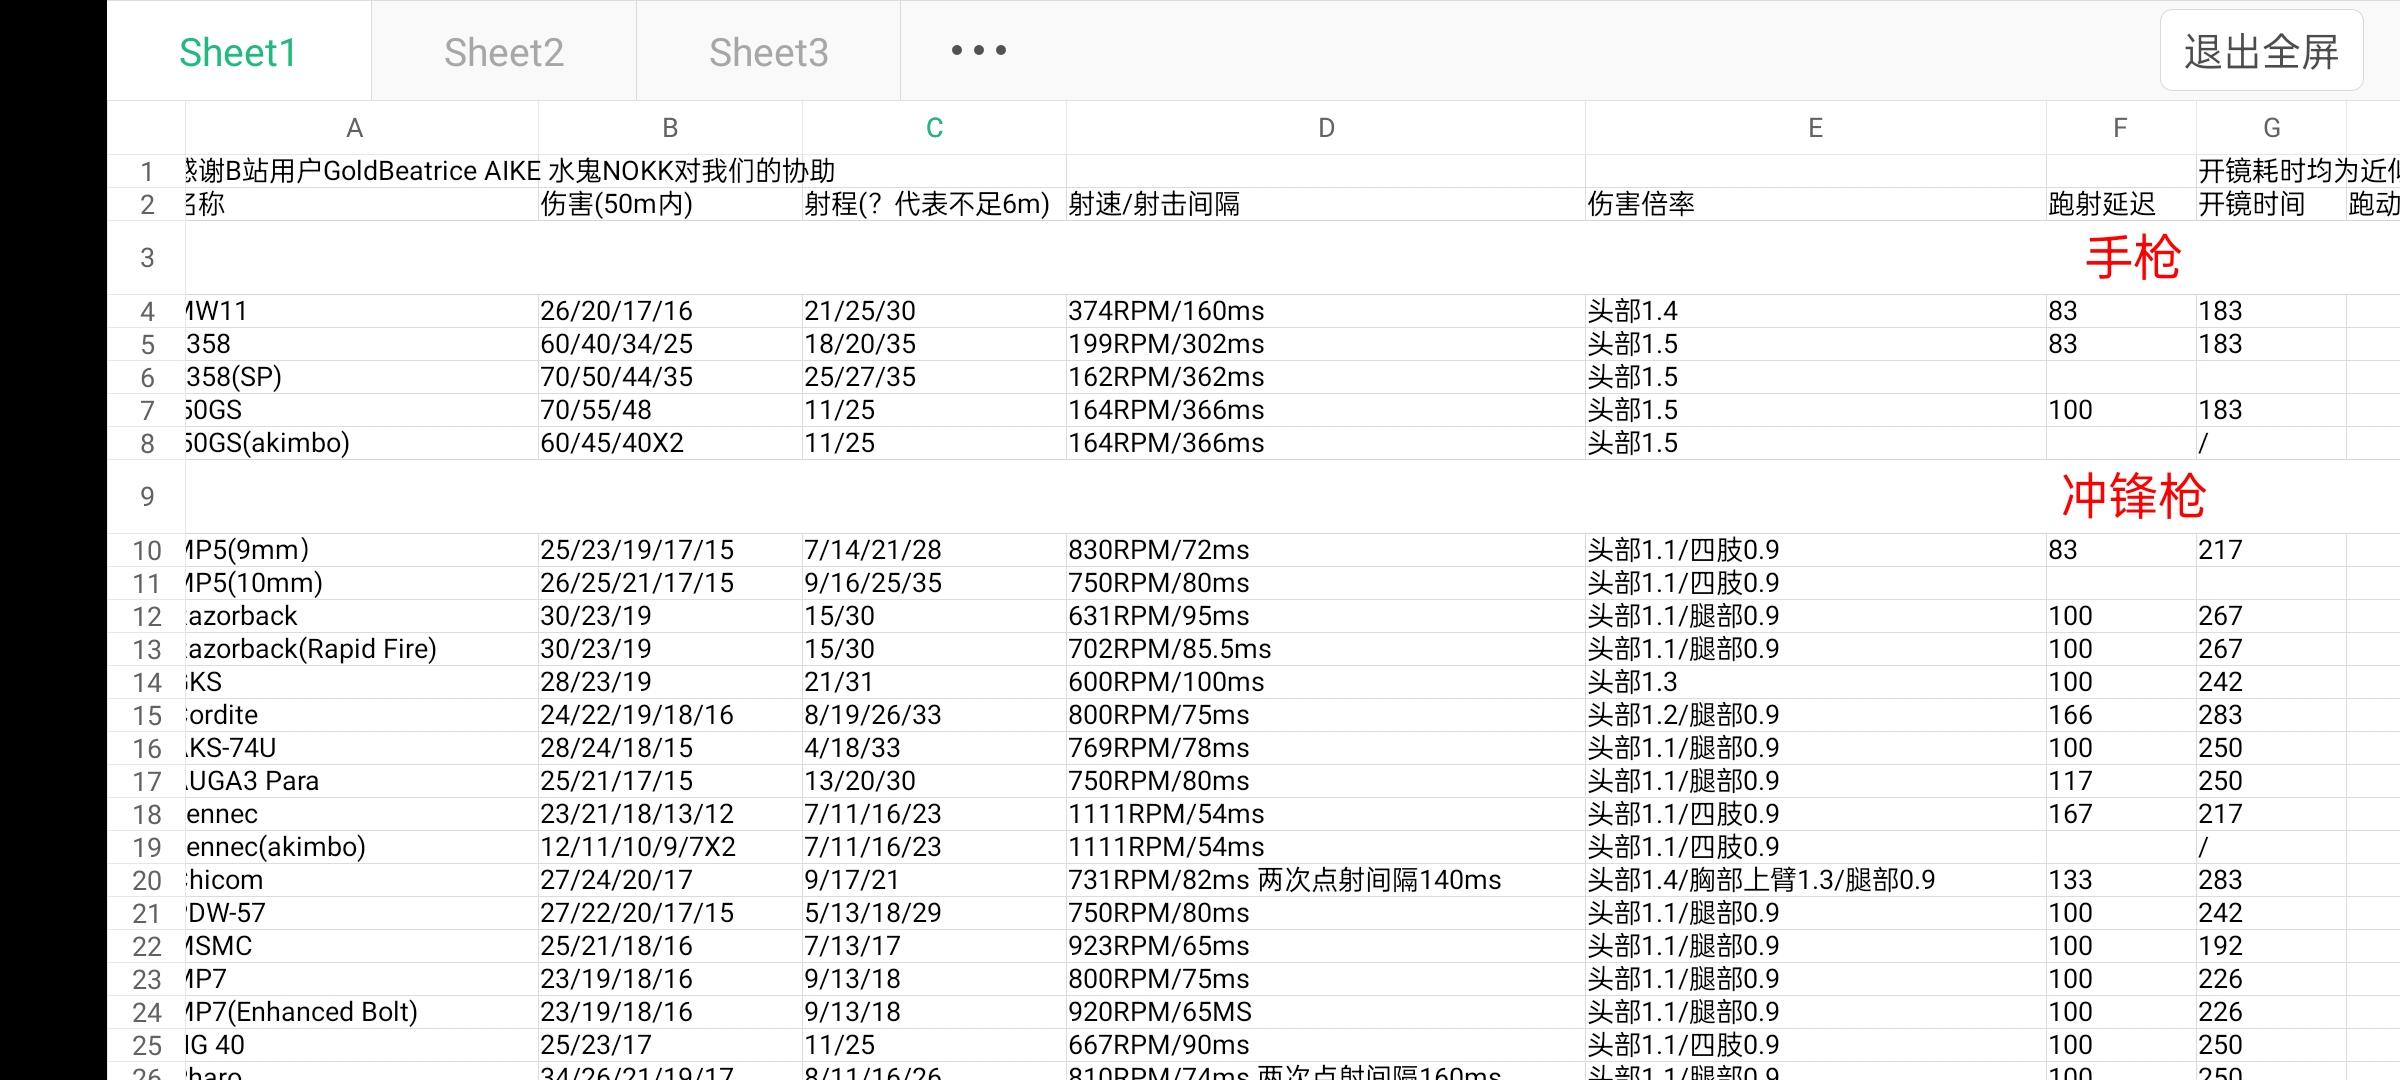This screenshot has height=1080, width=2400.
Task: Select row 15 header
Action: (147, 716)
